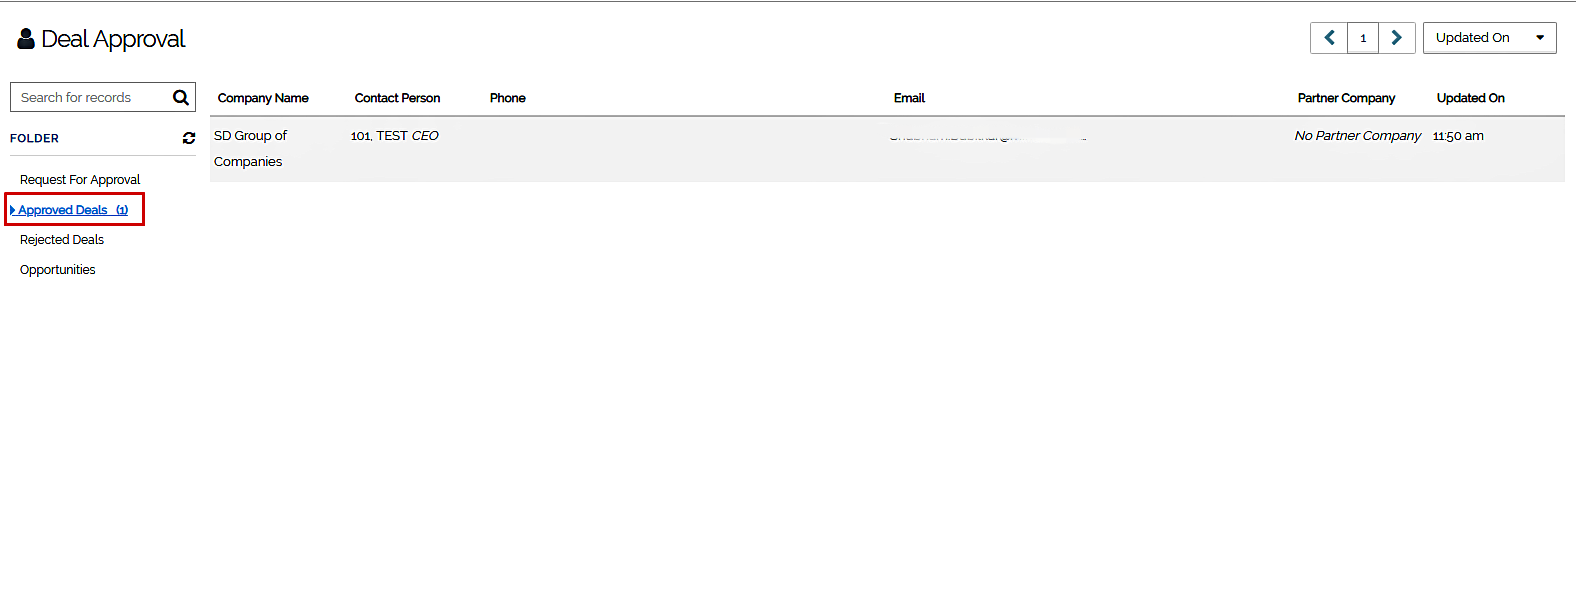Click the Contact Person column header
Screen dimensions: 1576x616
(x=397, y=98)
